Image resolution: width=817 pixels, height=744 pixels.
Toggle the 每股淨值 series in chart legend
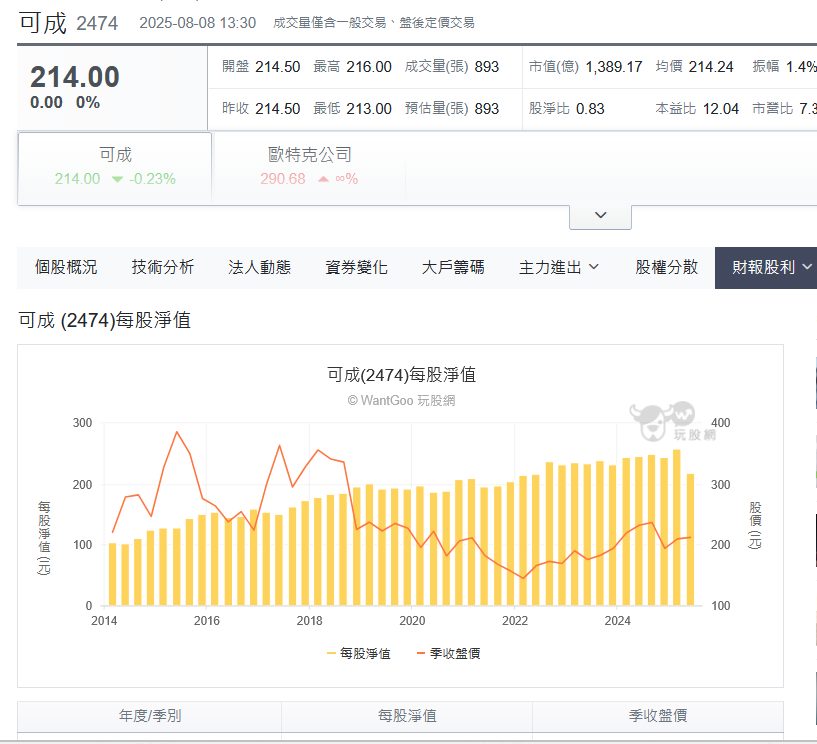coord(358,653)
